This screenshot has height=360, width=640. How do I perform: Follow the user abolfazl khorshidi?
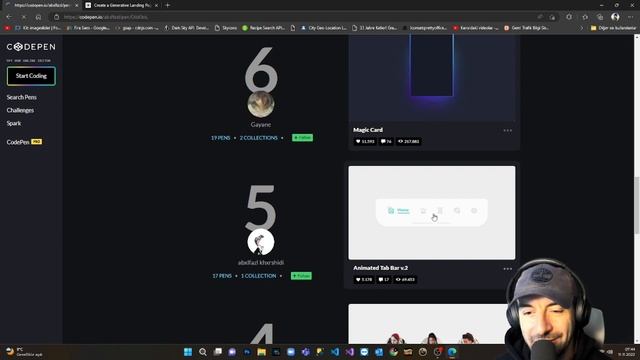pyautogui.click(x=301, y=276)
